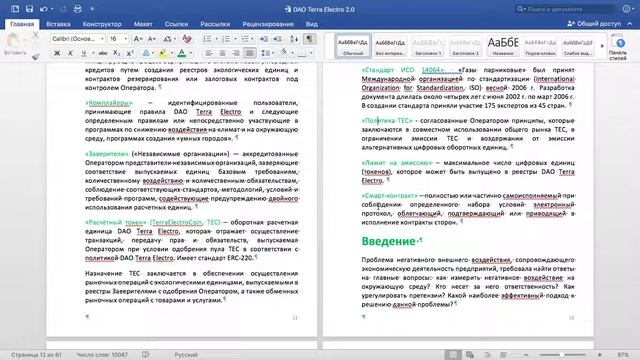Toggle show paragraph marks (¶)
This screenshot has height=360, width=640.
pyautogui.click(x=310, y=39)
